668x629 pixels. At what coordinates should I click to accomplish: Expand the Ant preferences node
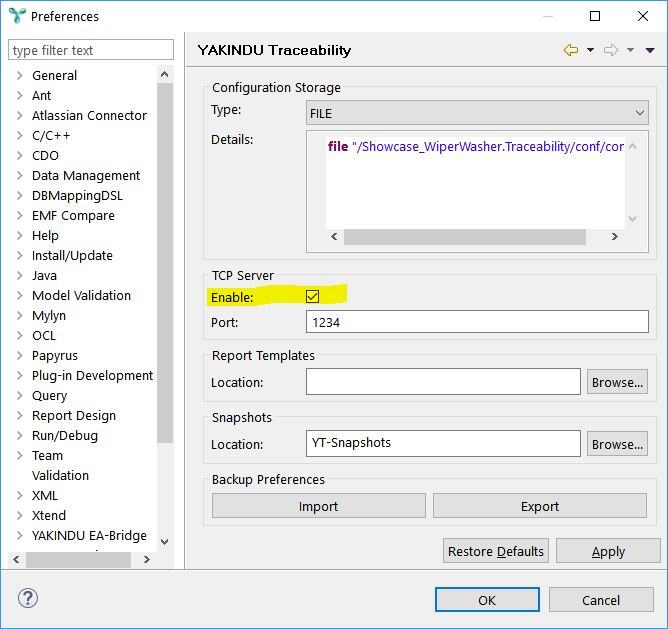coord(20,95)
